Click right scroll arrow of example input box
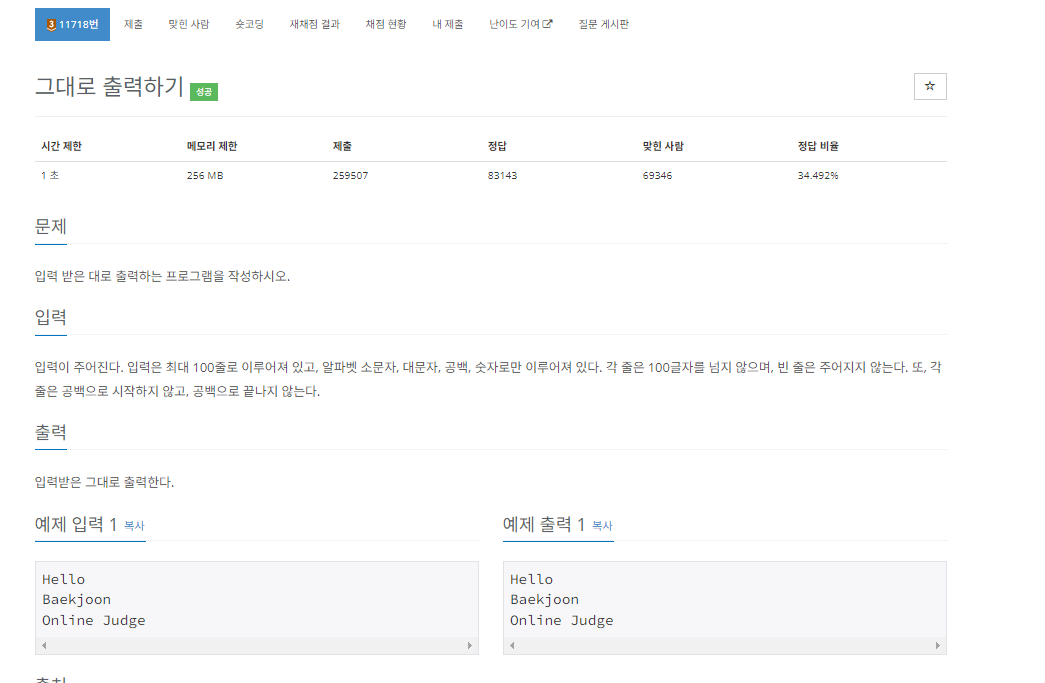Image resolution: width=1045 pixels, height=683 pixels. pos(470,645)
